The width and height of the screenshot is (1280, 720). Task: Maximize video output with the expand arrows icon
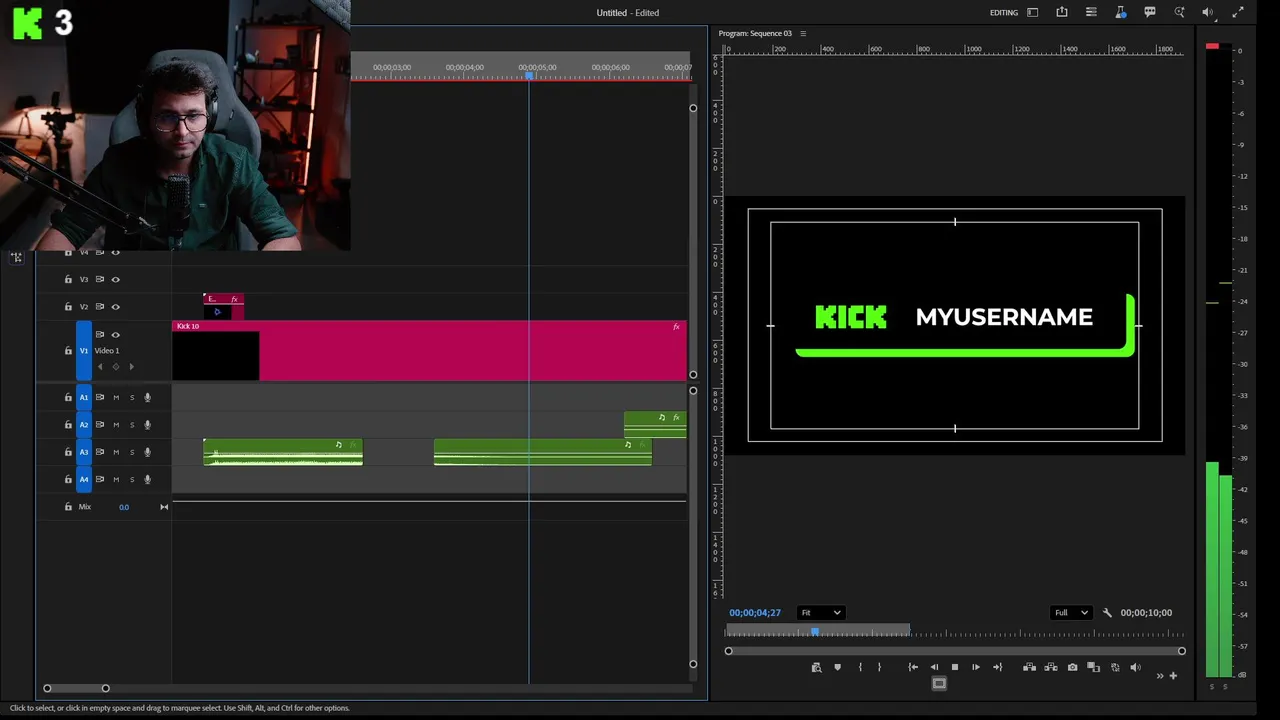point(1238,12)
